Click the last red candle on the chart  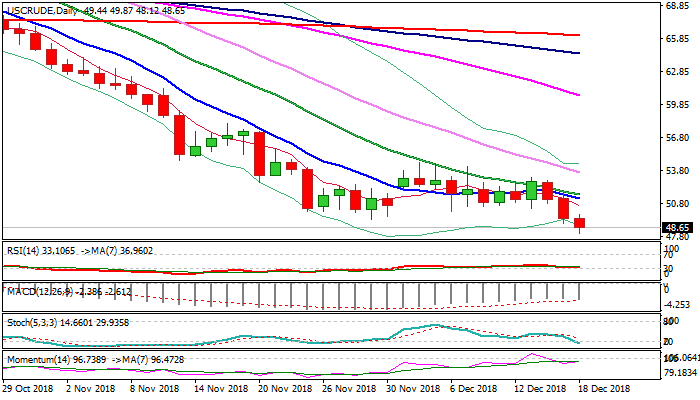pos(580,223)
